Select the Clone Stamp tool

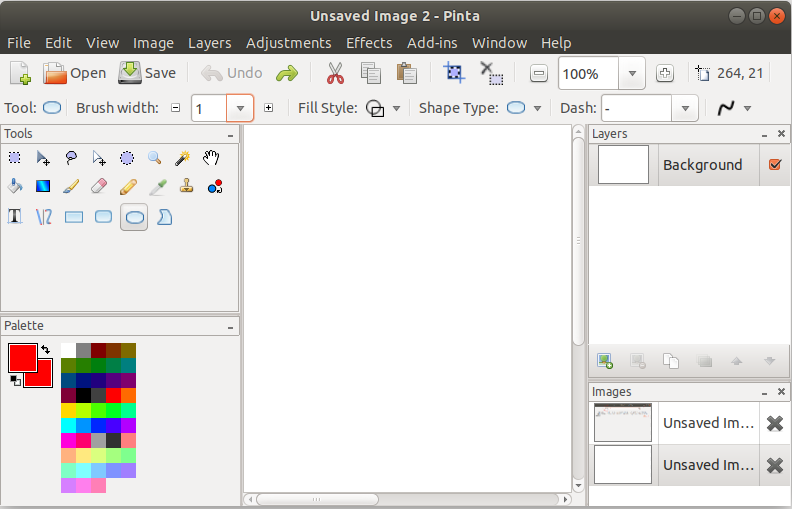(x=186, y=186)
